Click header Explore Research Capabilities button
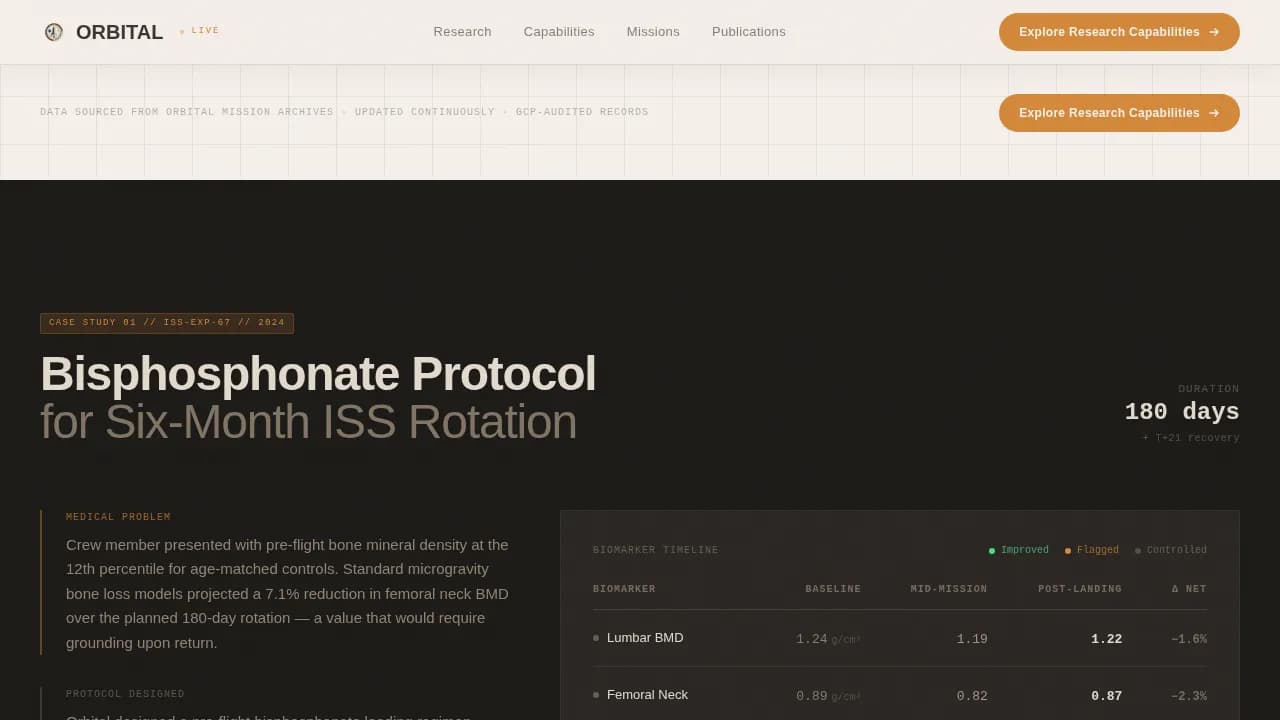Image resolution: width=1280 pixels, height=720 pixels. 1119,32
